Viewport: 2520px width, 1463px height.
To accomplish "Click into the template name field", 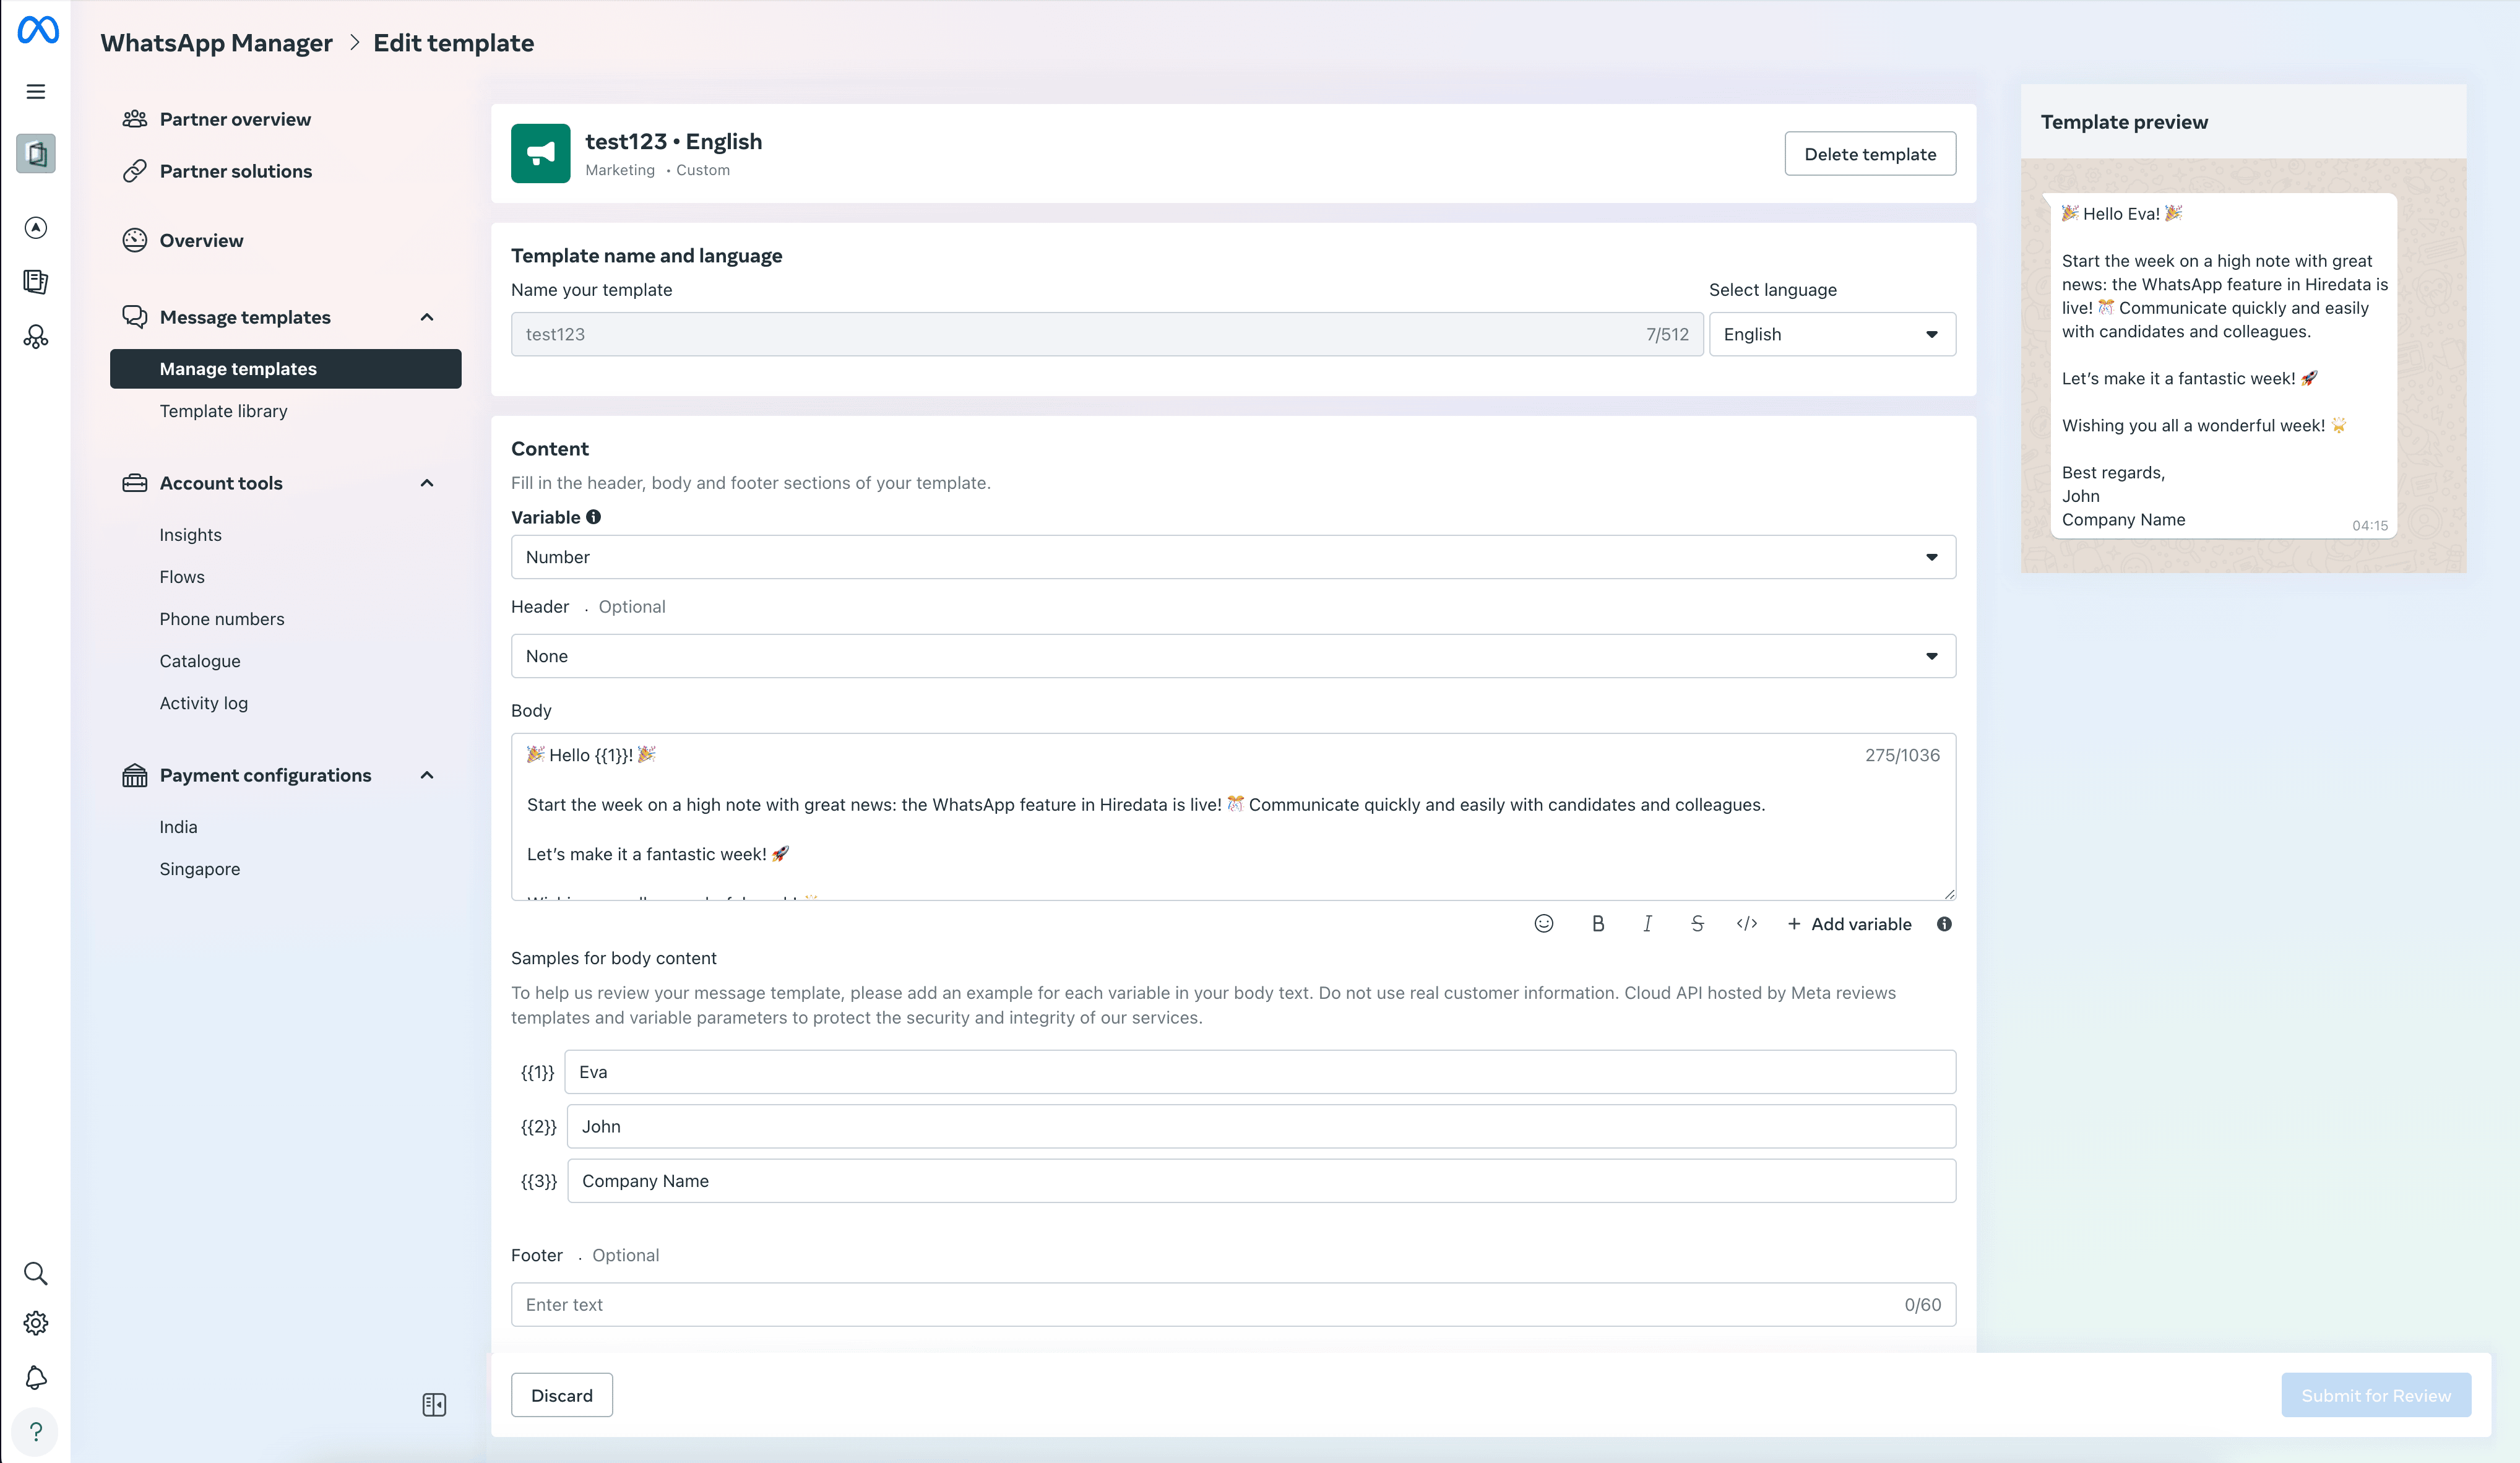I will pyautogui.click(x=1107, y=334).
